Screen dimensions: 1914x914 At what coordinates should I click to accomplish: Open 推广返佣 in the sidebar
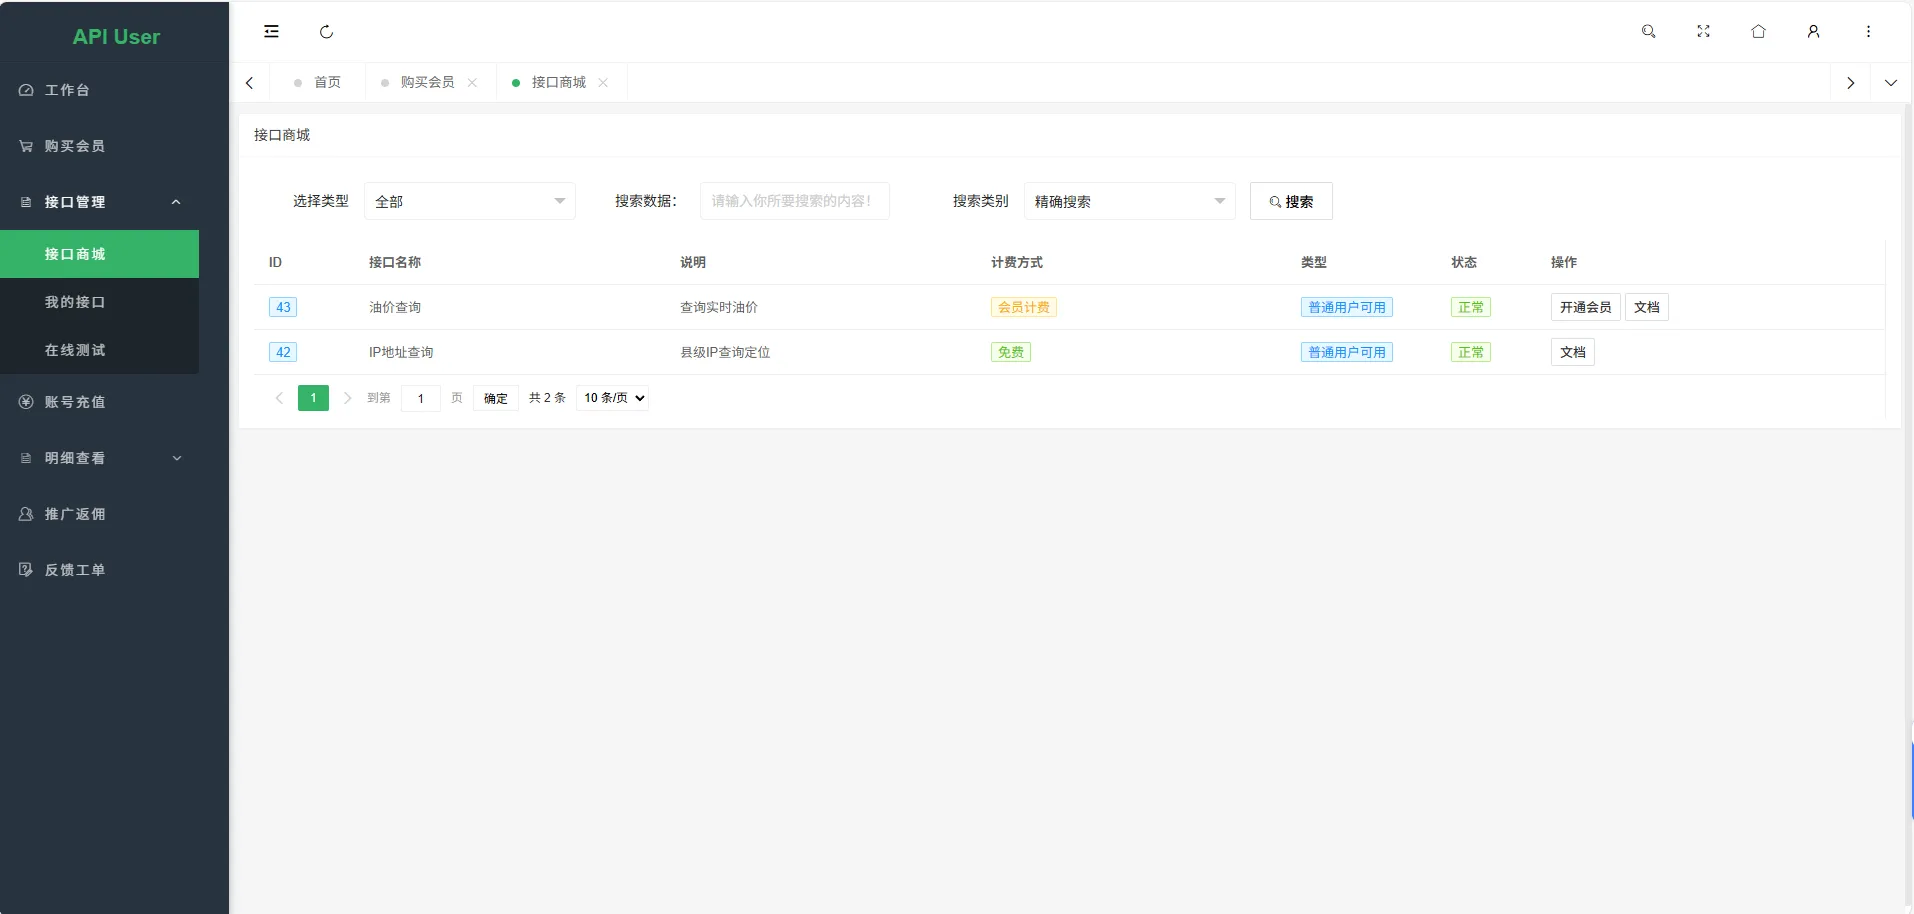pyautogui.click(x=73, y=514)
